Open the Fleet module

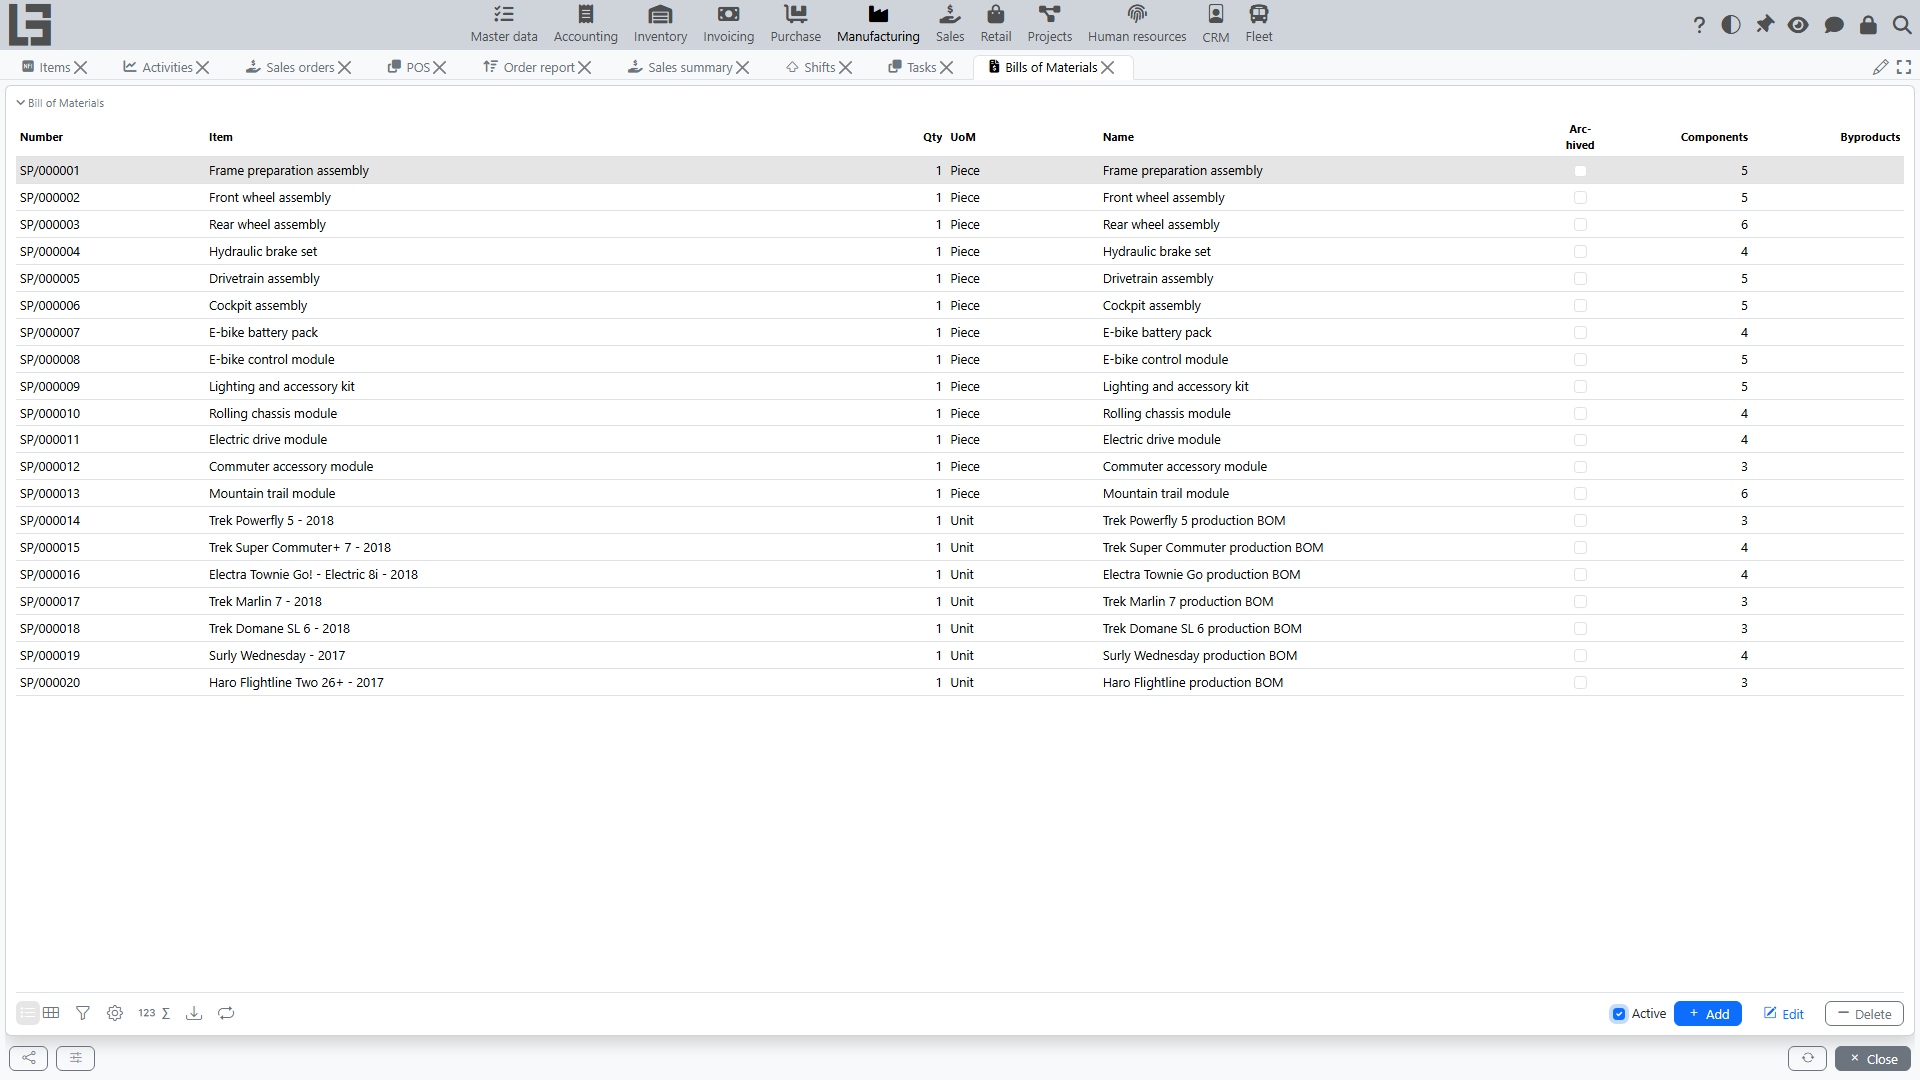click(1259, 24)
